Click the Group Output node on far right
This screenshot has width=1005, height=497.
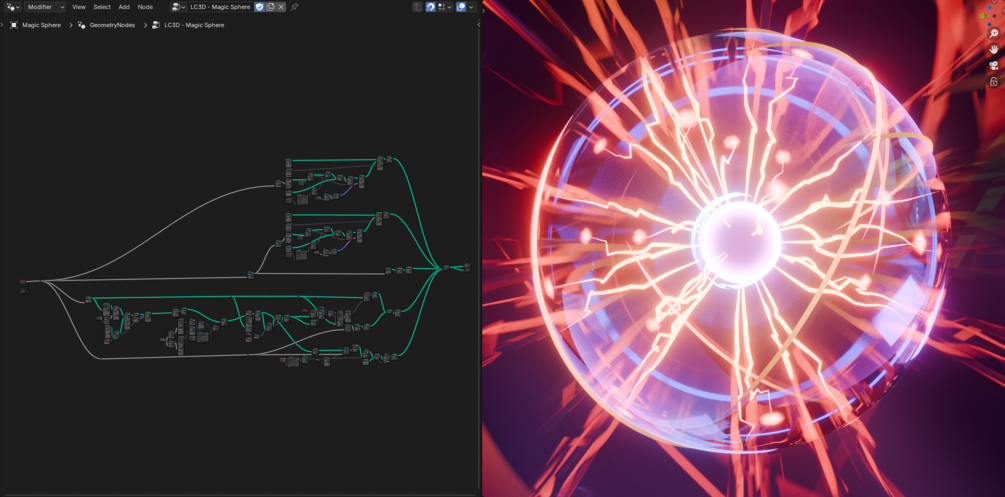[467, 267]
